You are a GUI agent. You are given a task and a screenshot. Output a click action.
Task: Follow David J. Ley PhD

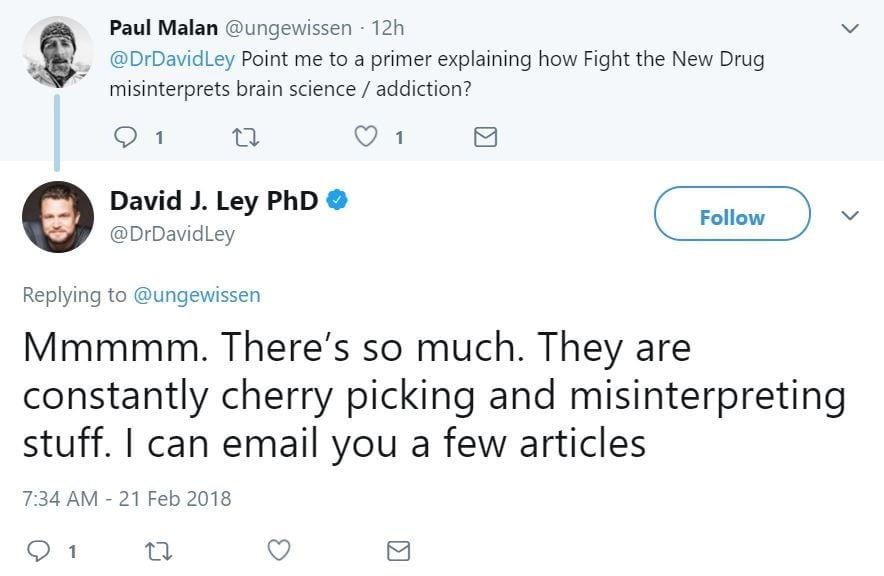pos(731,218)
